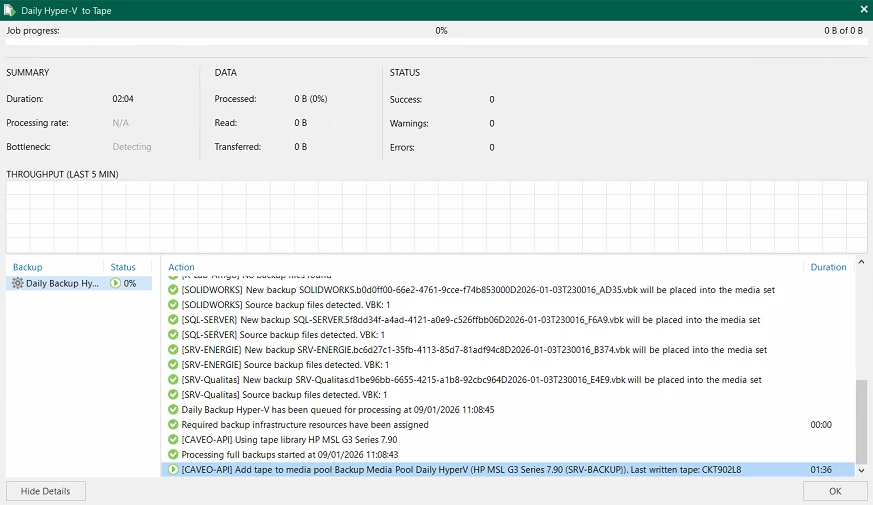Select Using tape library HP MSL G3 entry
Screen dimensions: 873x505
point(508,440)
